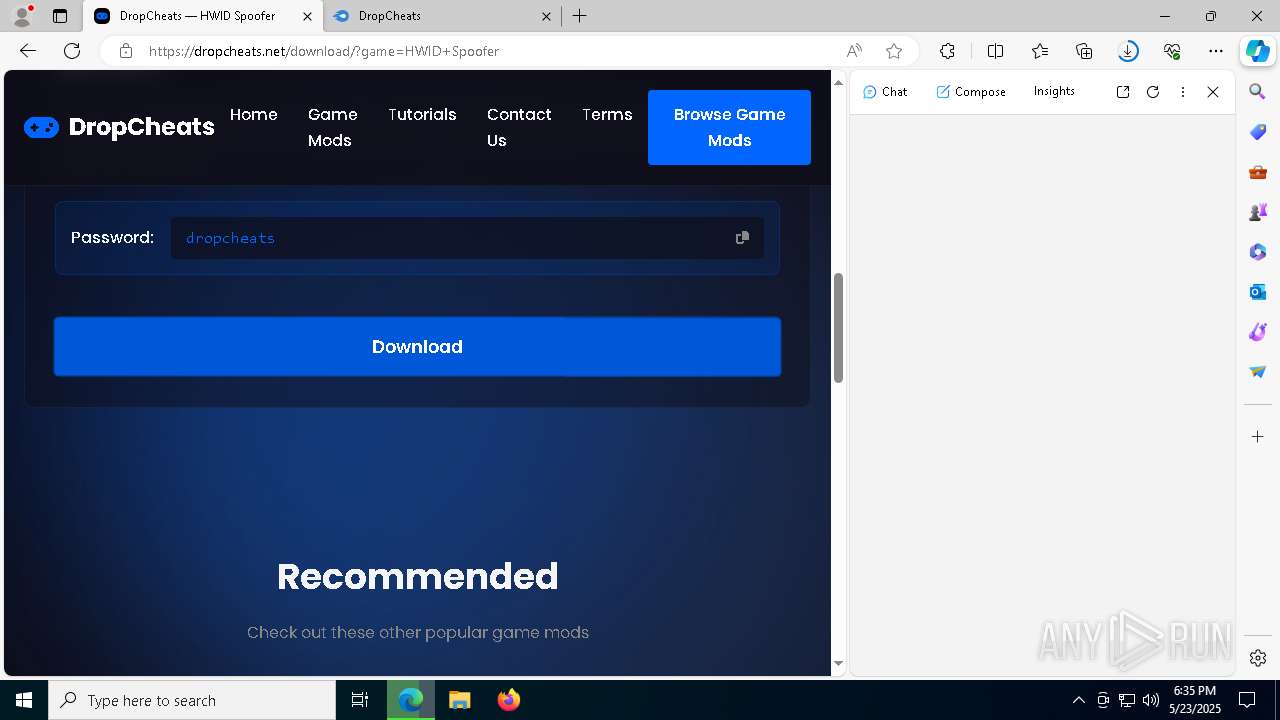Open Browser essentials heart icon
This screenshot has width=1280, height=720.
point(1172,51)
